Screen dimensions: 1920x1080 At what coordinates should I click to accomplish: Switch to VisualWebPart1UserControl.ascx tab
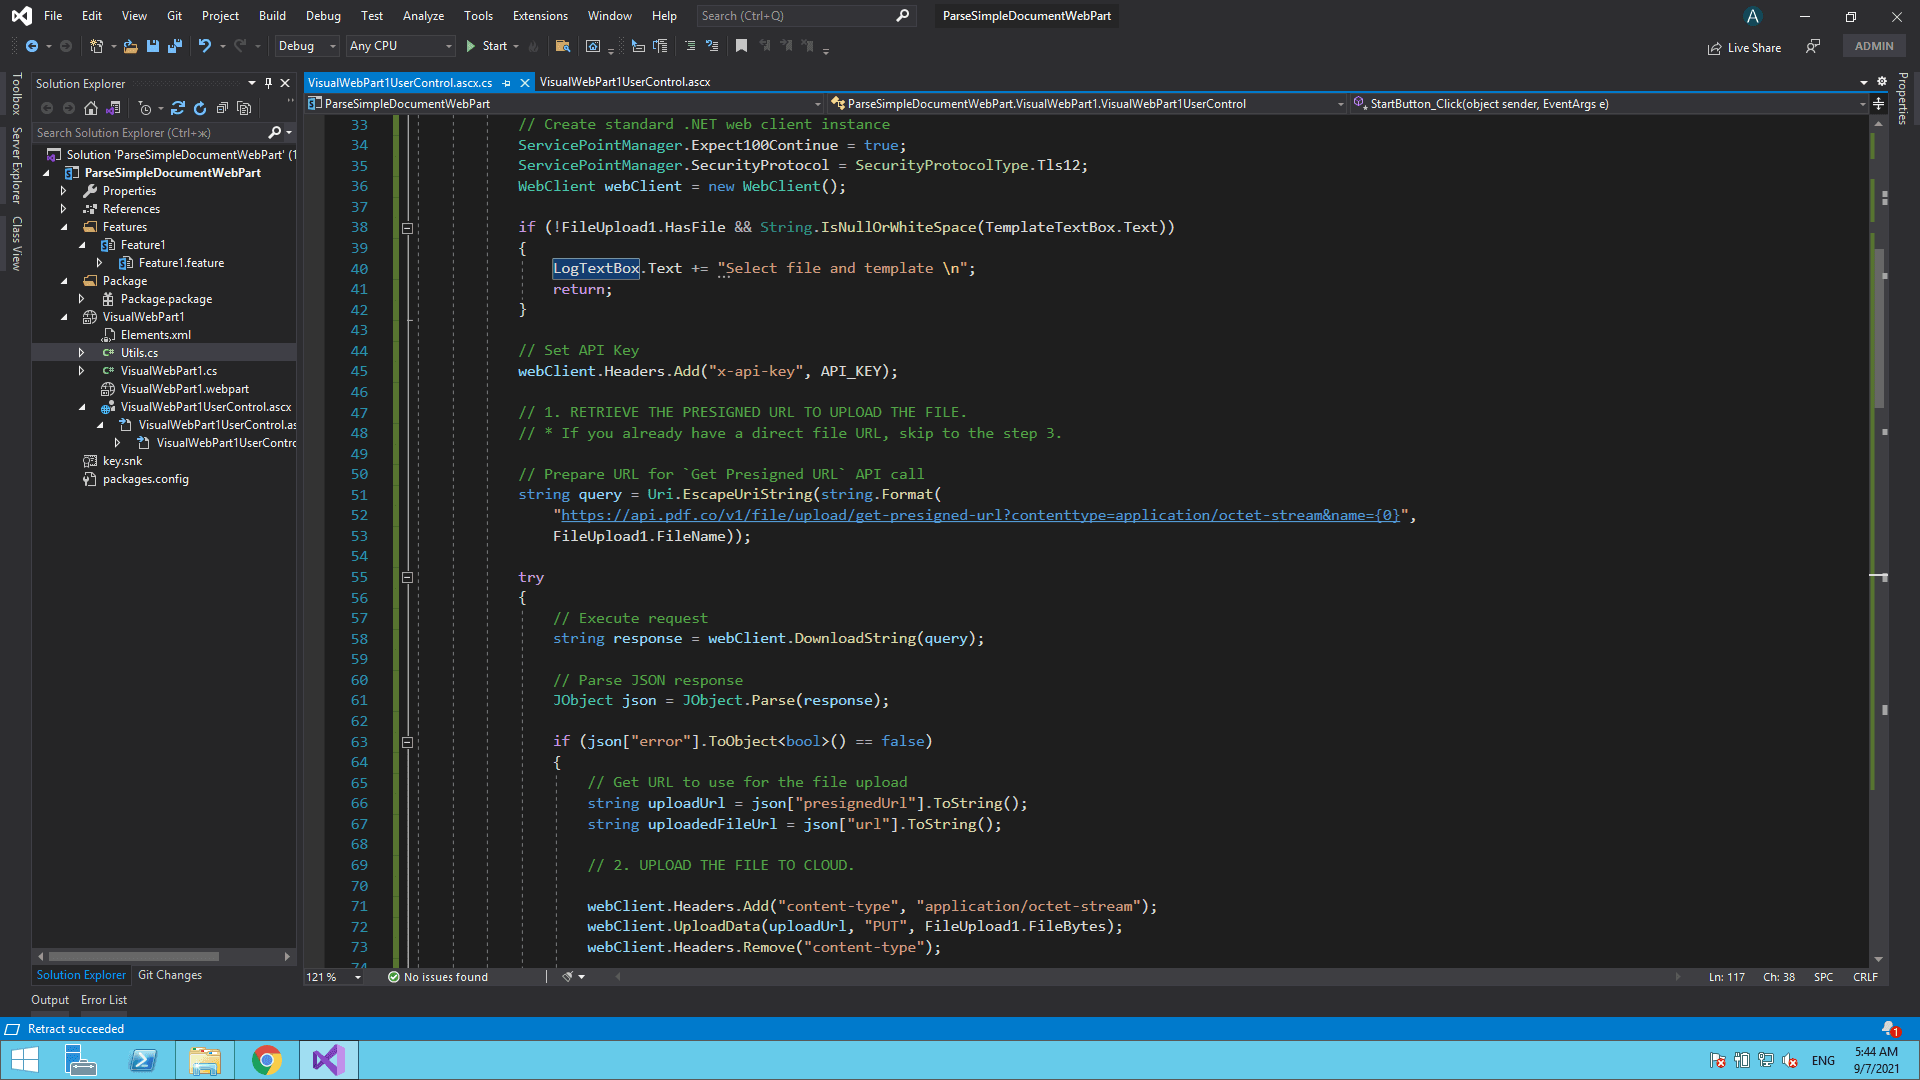[x=625, y=82]
